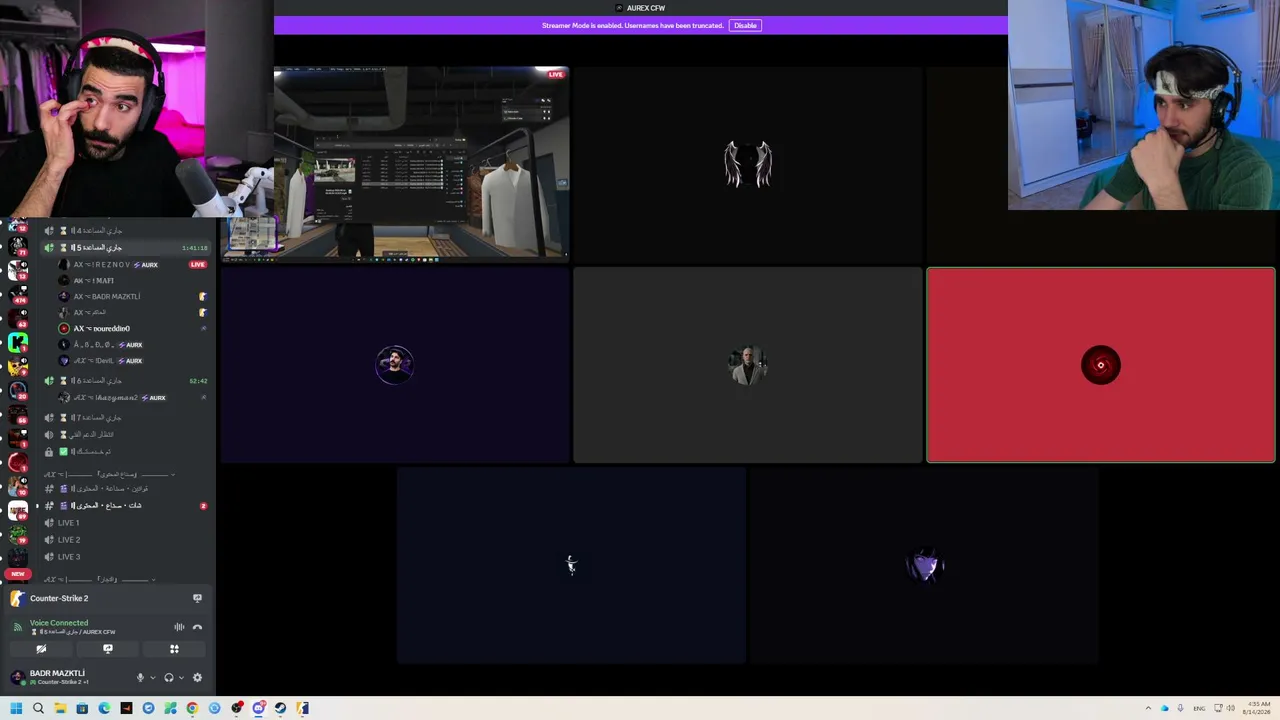Open Google Chrome from taskbar
This screenshot has width=1280, height=720.
click(192, 708)
